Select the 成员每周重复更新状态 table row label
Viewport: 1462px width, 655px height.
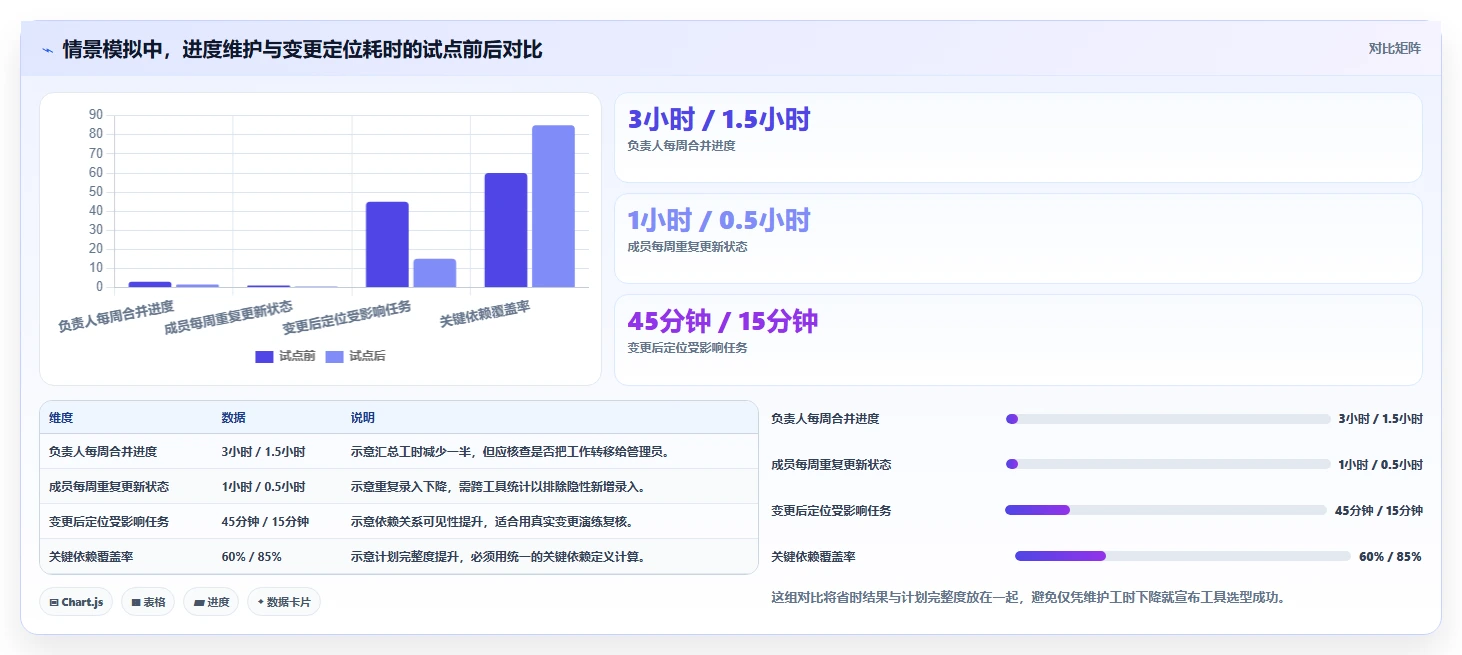click(109, 487)
